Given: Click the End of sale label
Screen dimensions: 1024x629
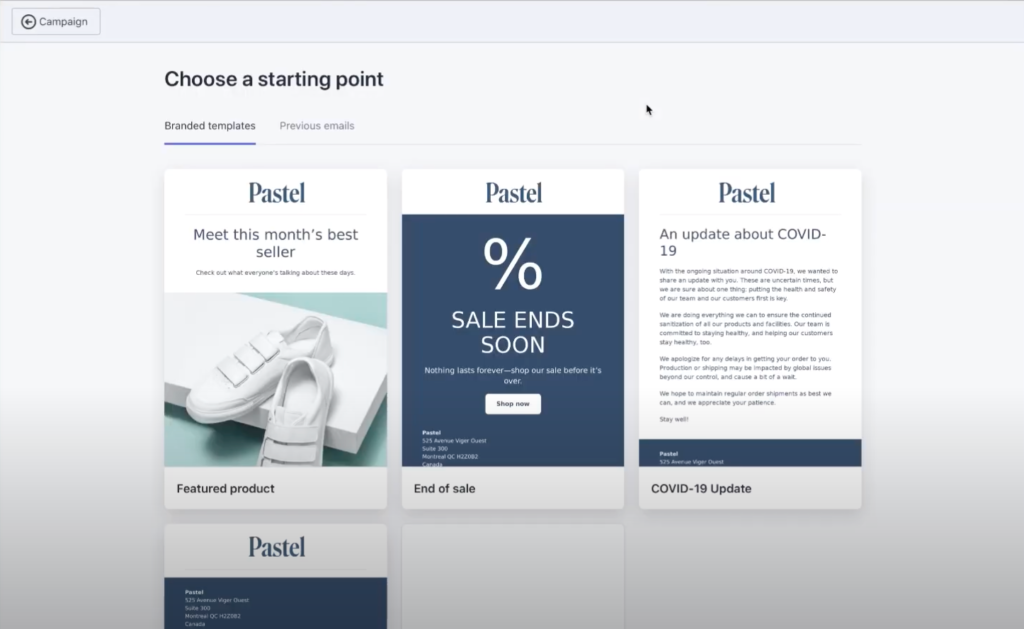Looking at the screenshot, I should pos(444,489).
